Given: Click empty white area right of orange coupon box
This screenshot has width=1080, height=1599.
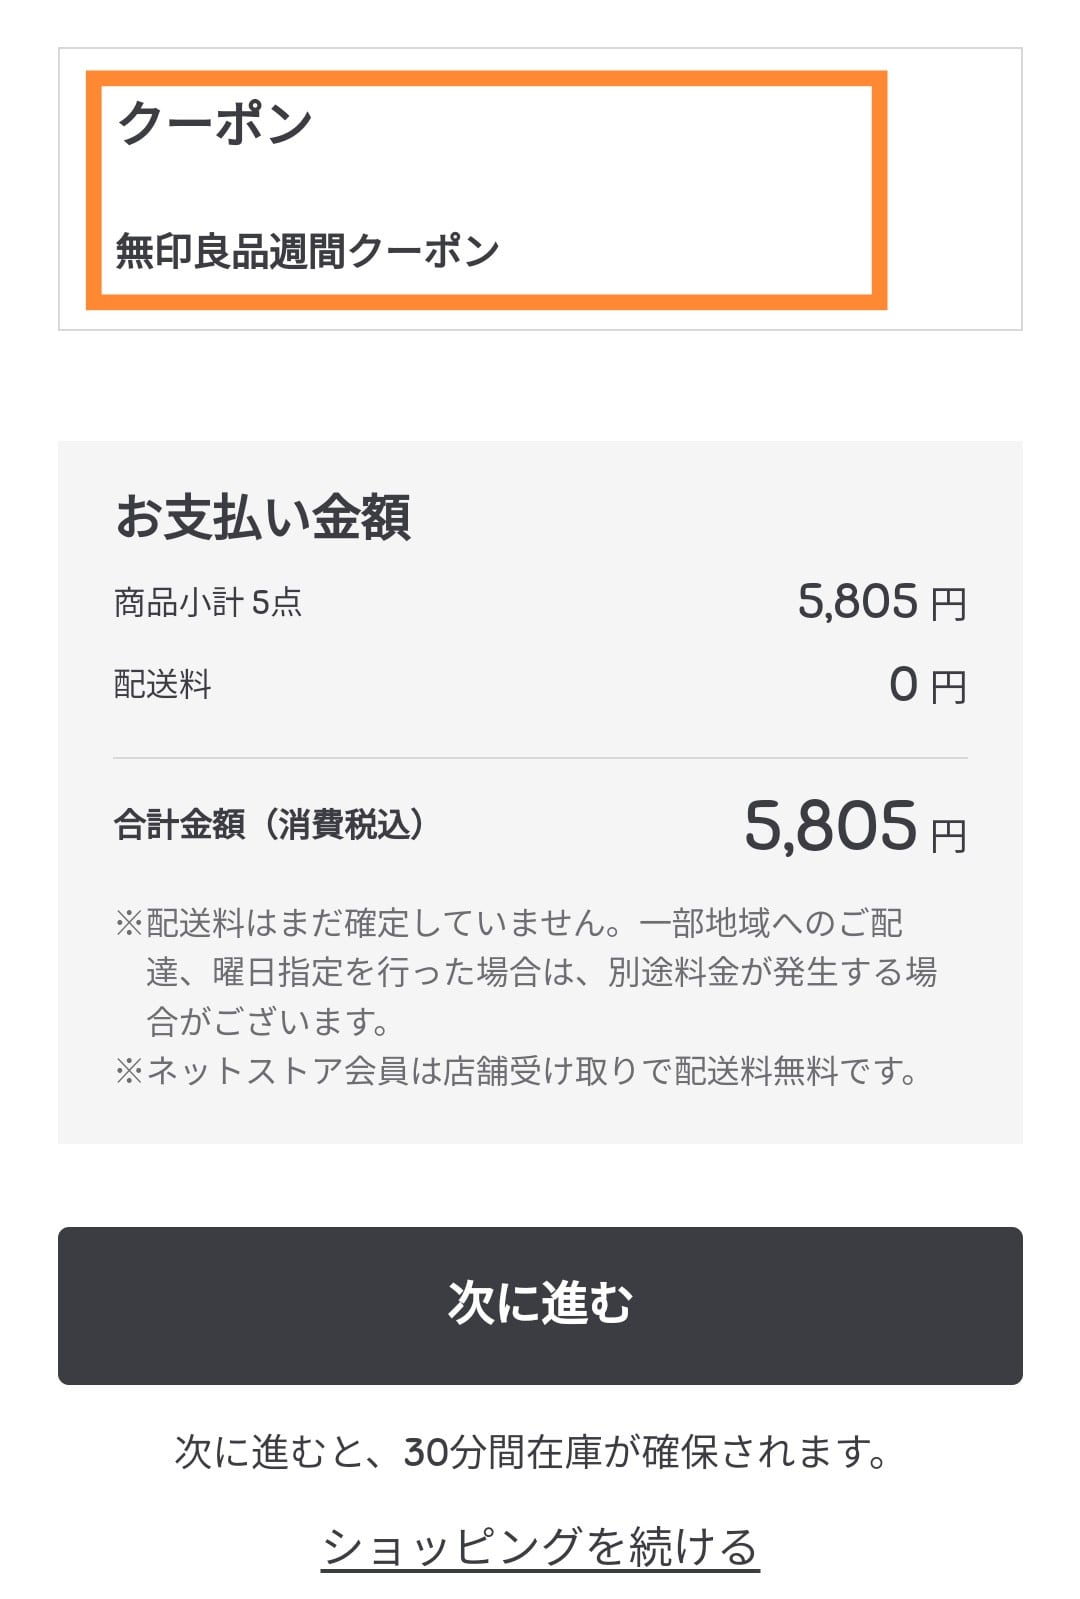Looking at the screenshot, I should [x=953, y=190].
